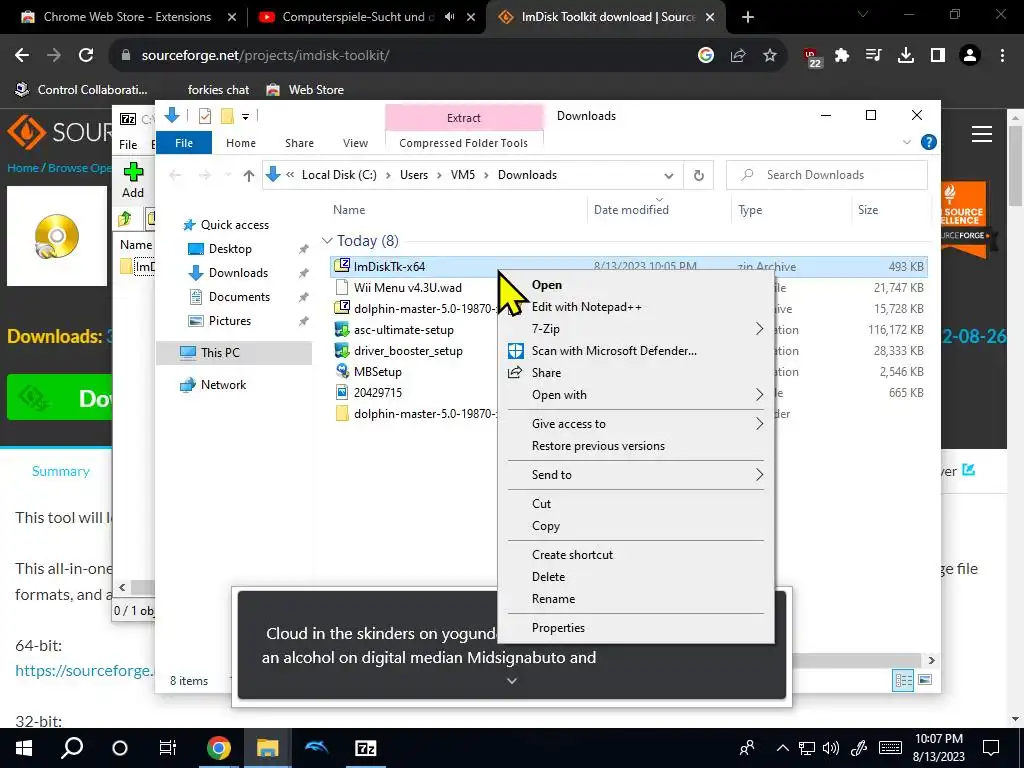Click in Search Downloads field

827,175
